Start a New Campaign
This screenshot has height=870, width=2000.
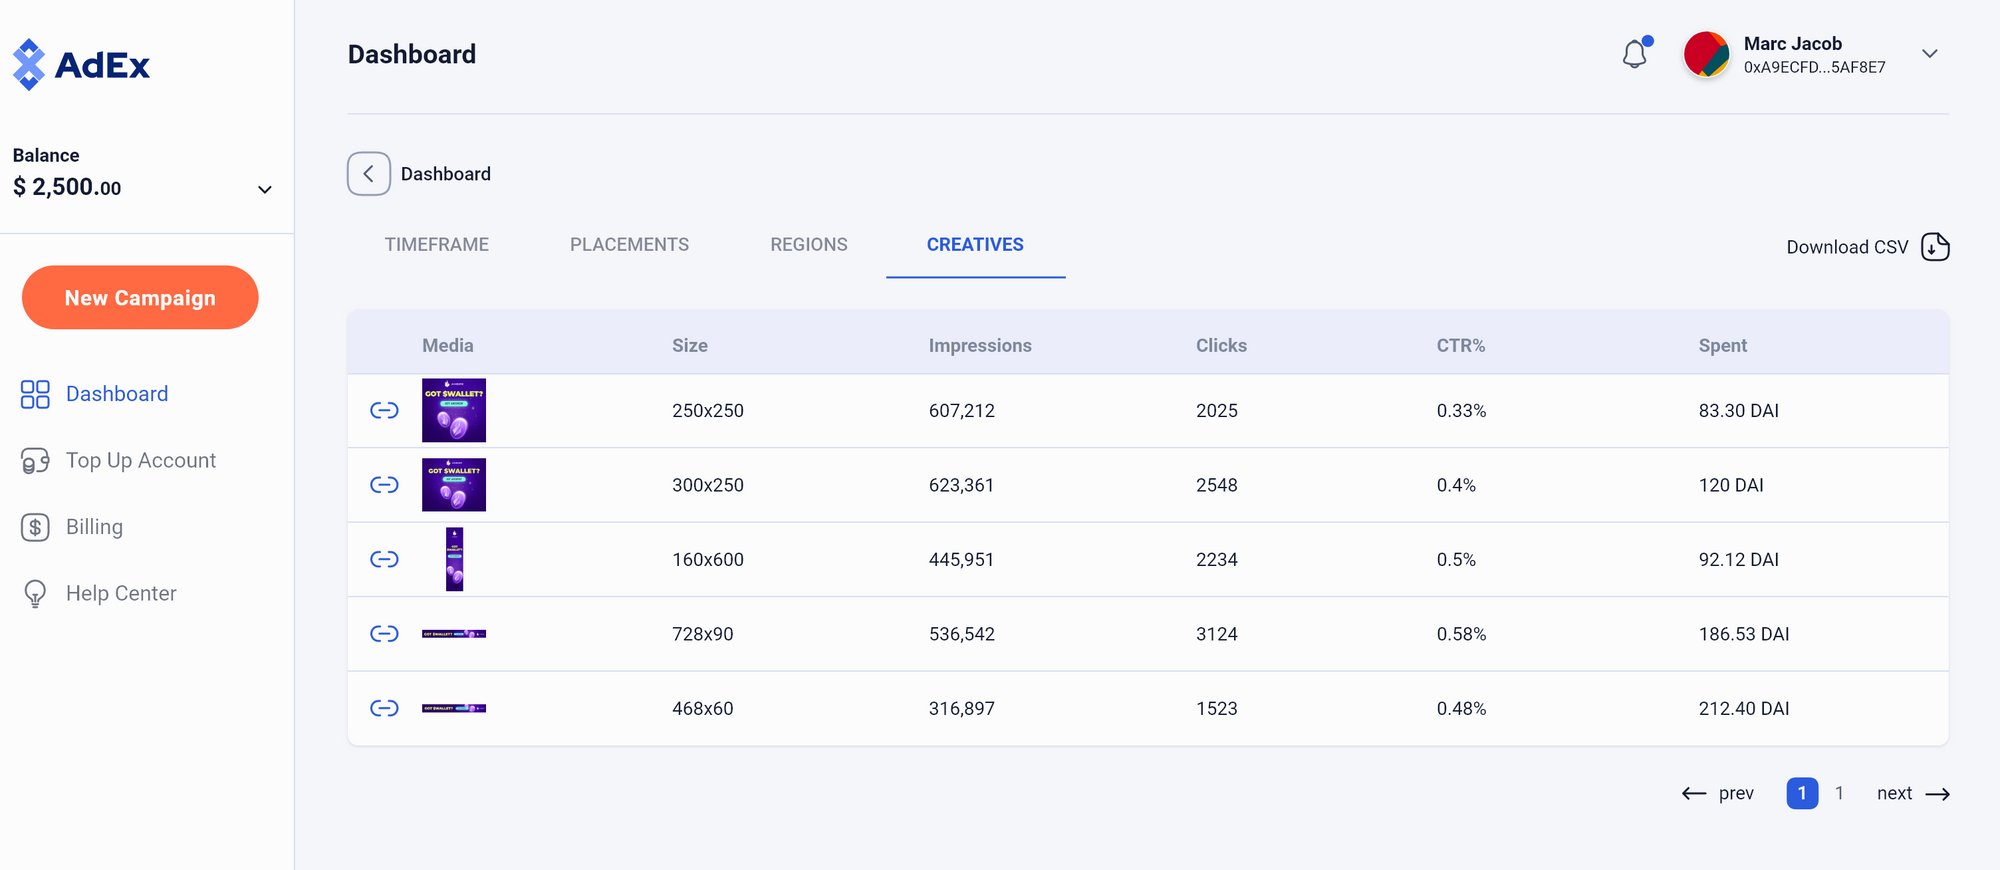pos(140,298)
